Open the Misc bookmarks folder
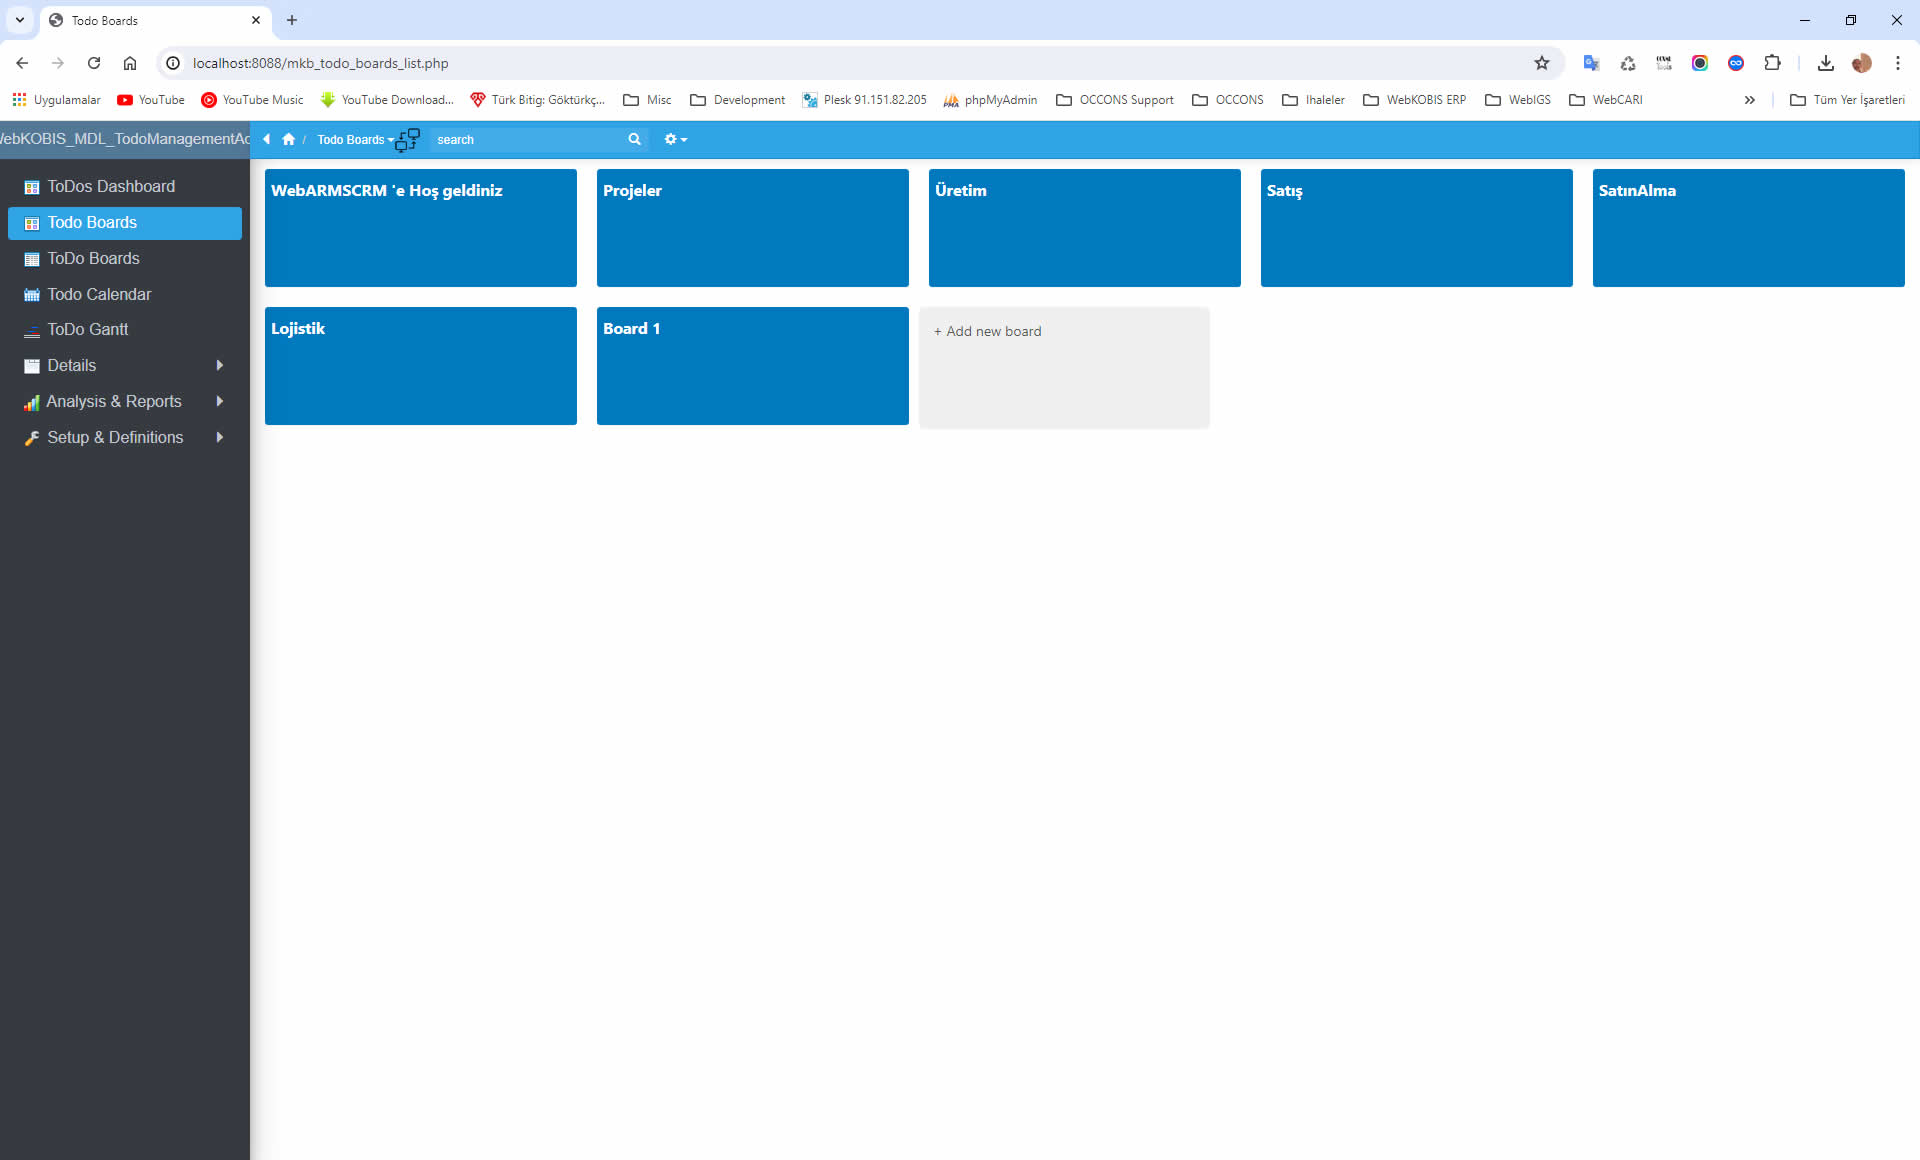Screen dimensions: 1920x1160 coord(647,100)
